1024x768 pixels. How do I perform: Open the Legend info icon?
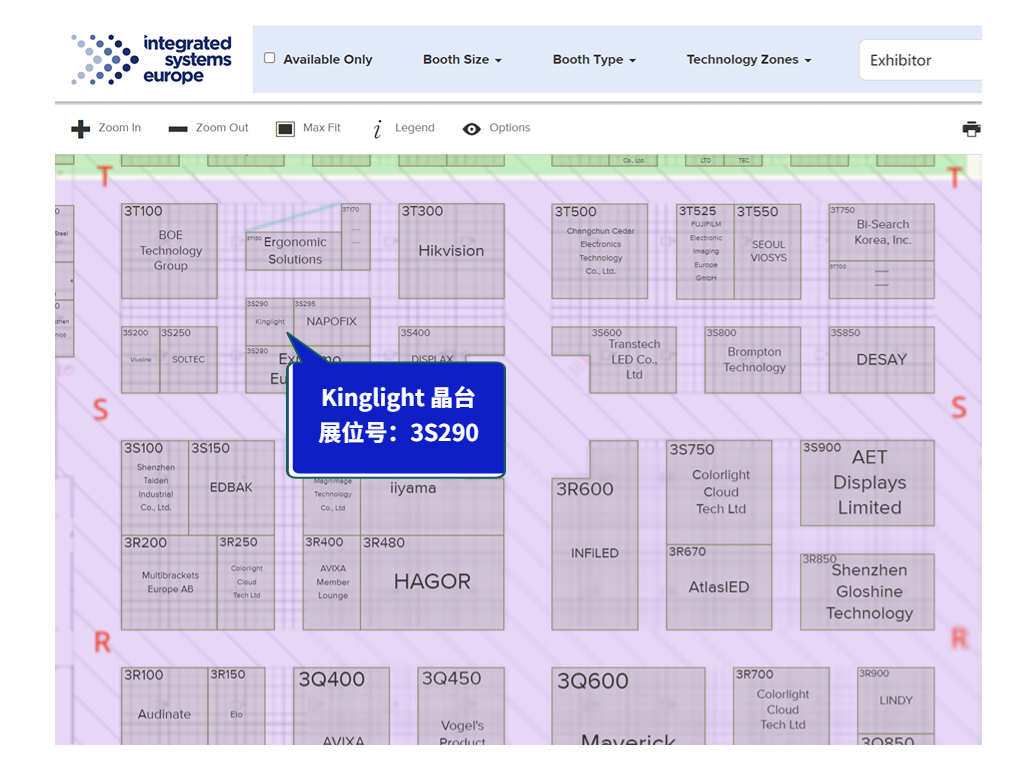point(377,129)
